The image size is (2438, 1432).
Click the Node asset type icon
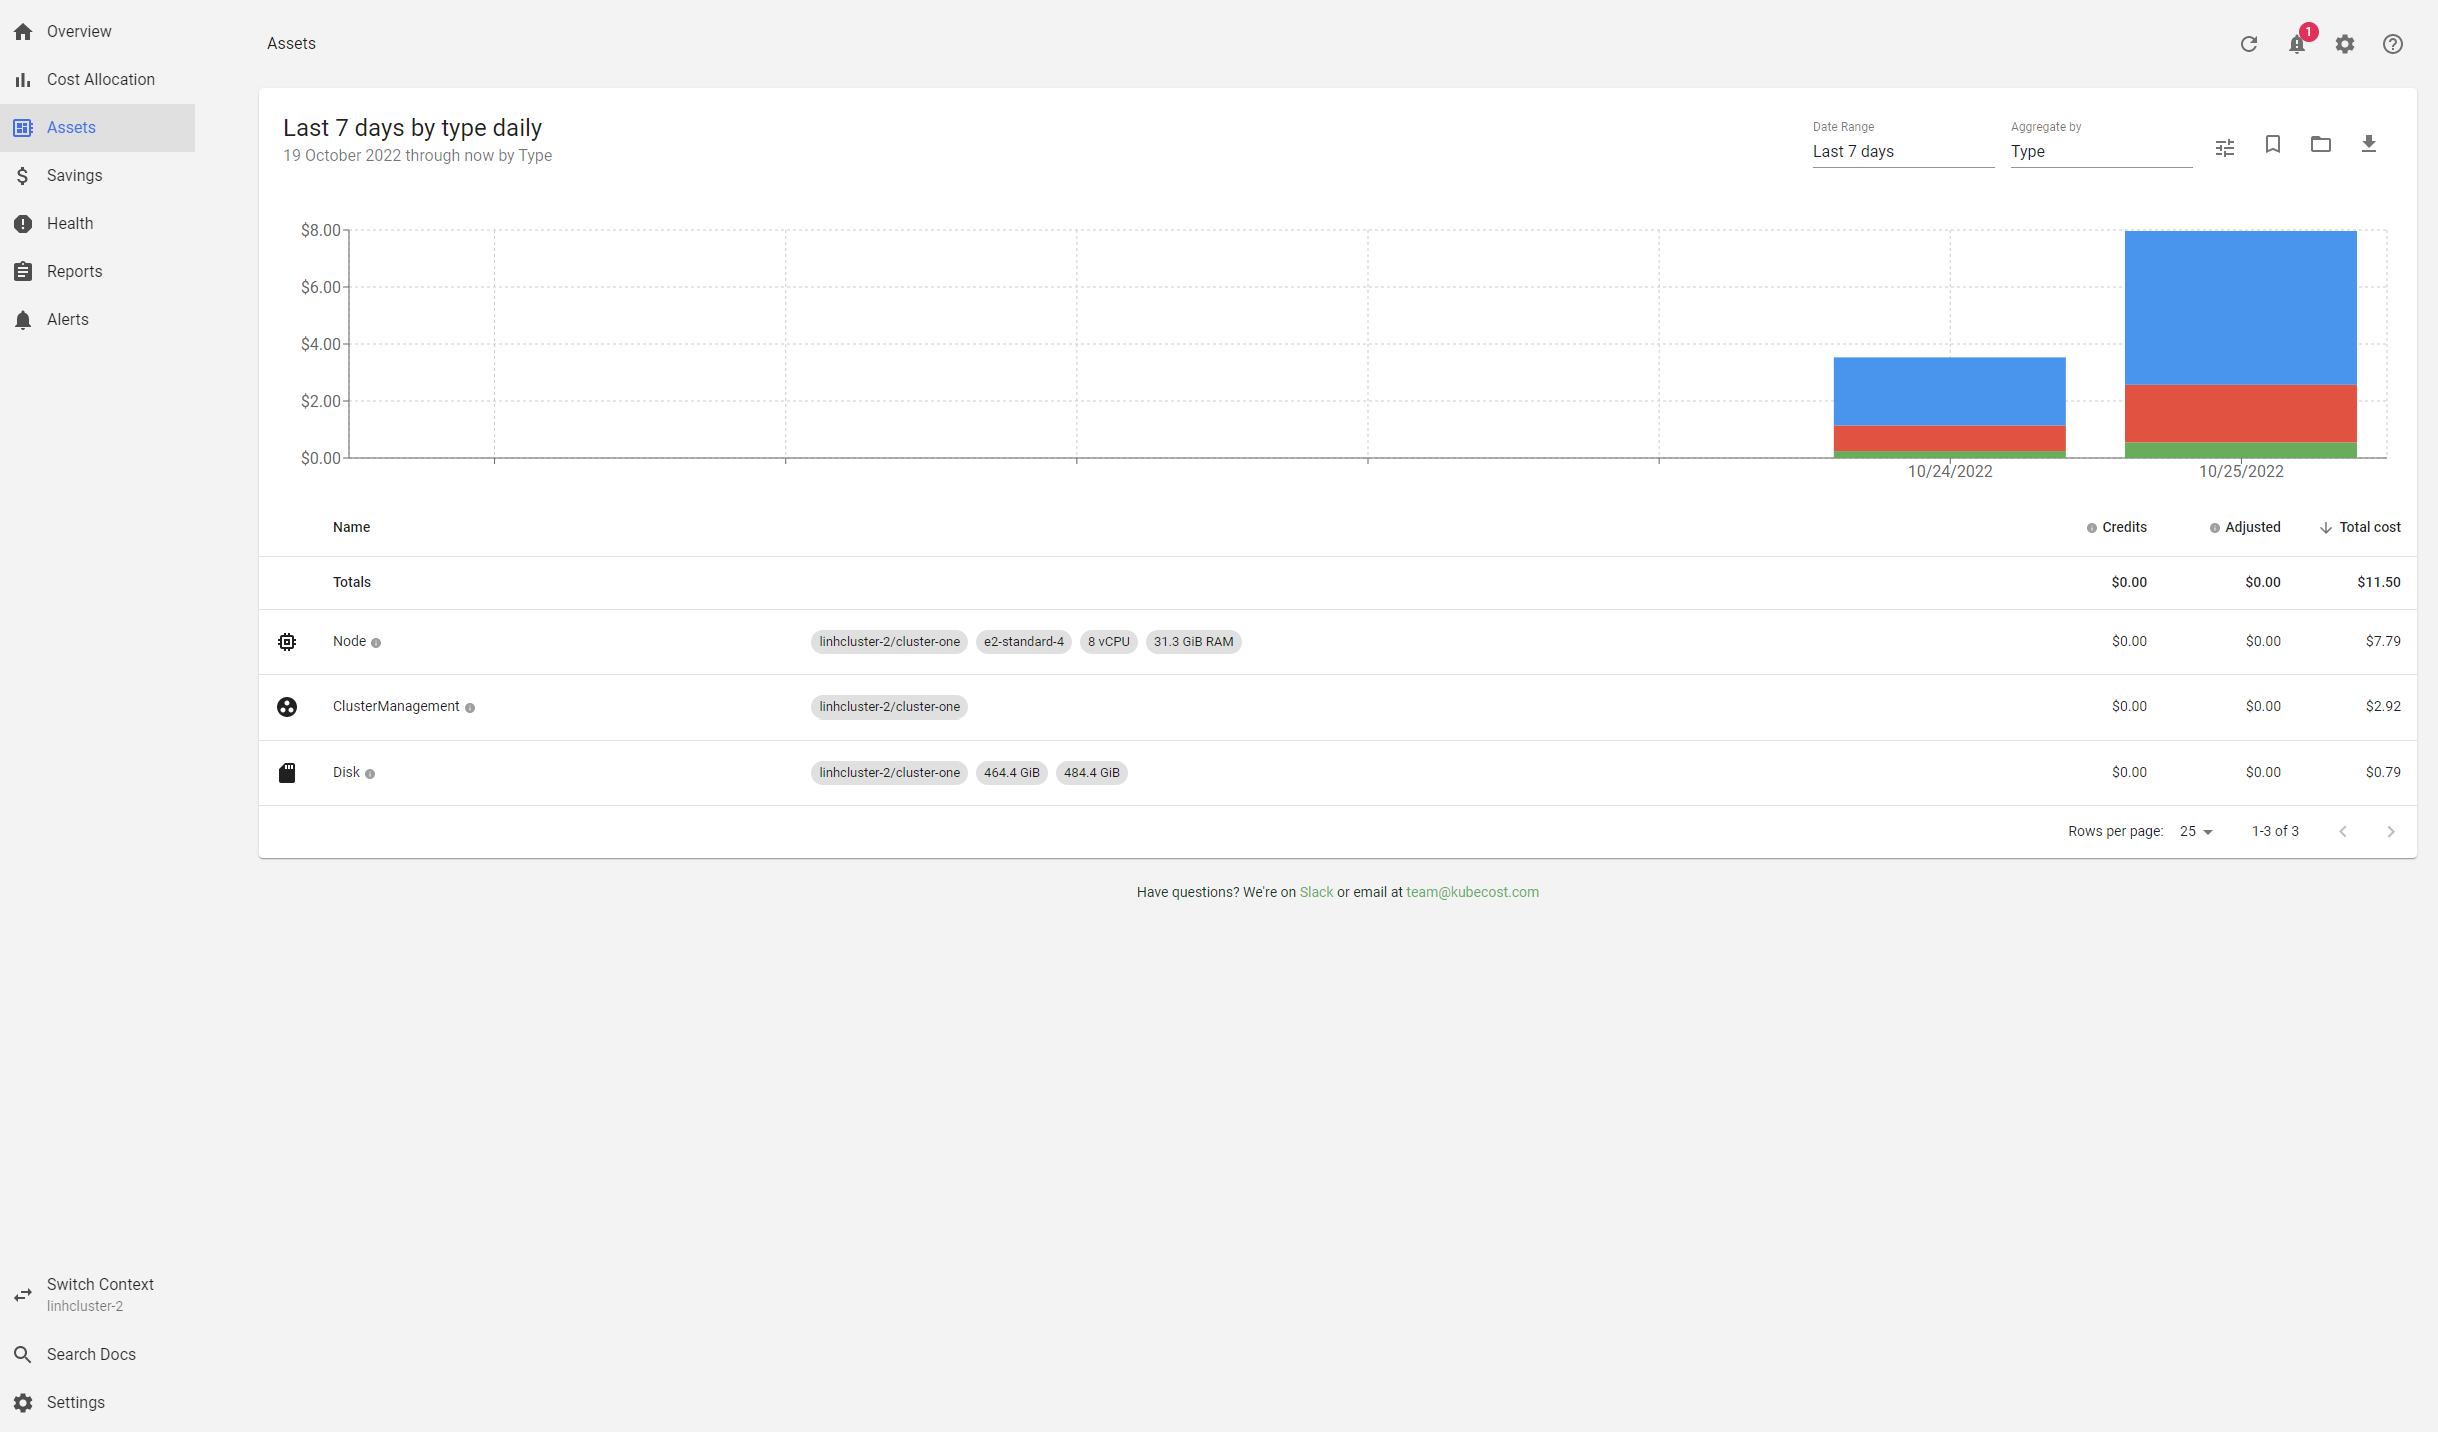(286, 643)
